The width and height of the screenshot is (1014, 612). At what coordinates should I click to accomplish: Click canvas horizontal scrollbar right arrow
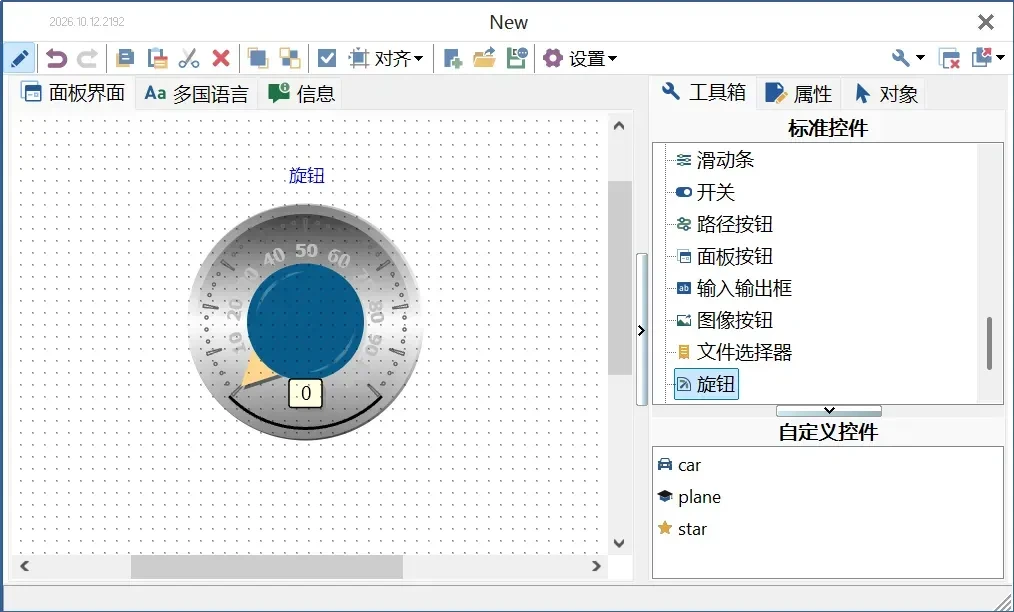pyautogui.click(x=596, y=566)
